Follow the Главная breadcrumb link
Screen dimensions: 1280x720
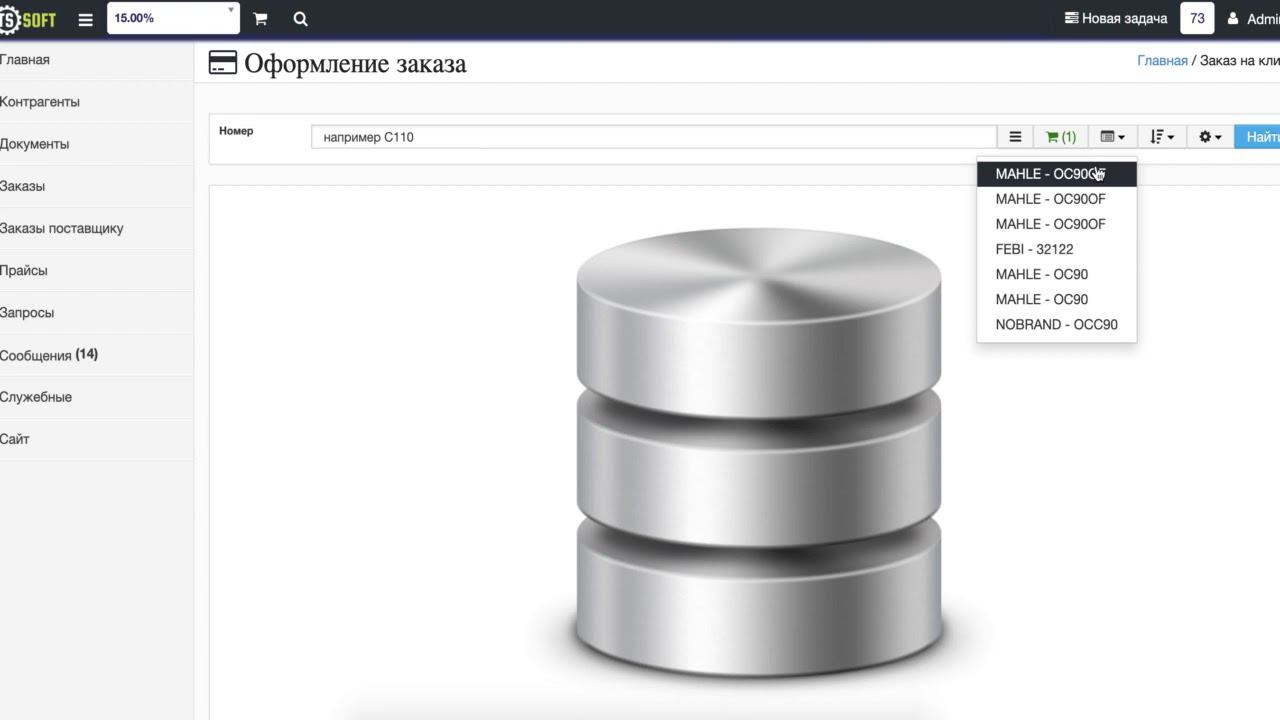[x=1162, y=61]
